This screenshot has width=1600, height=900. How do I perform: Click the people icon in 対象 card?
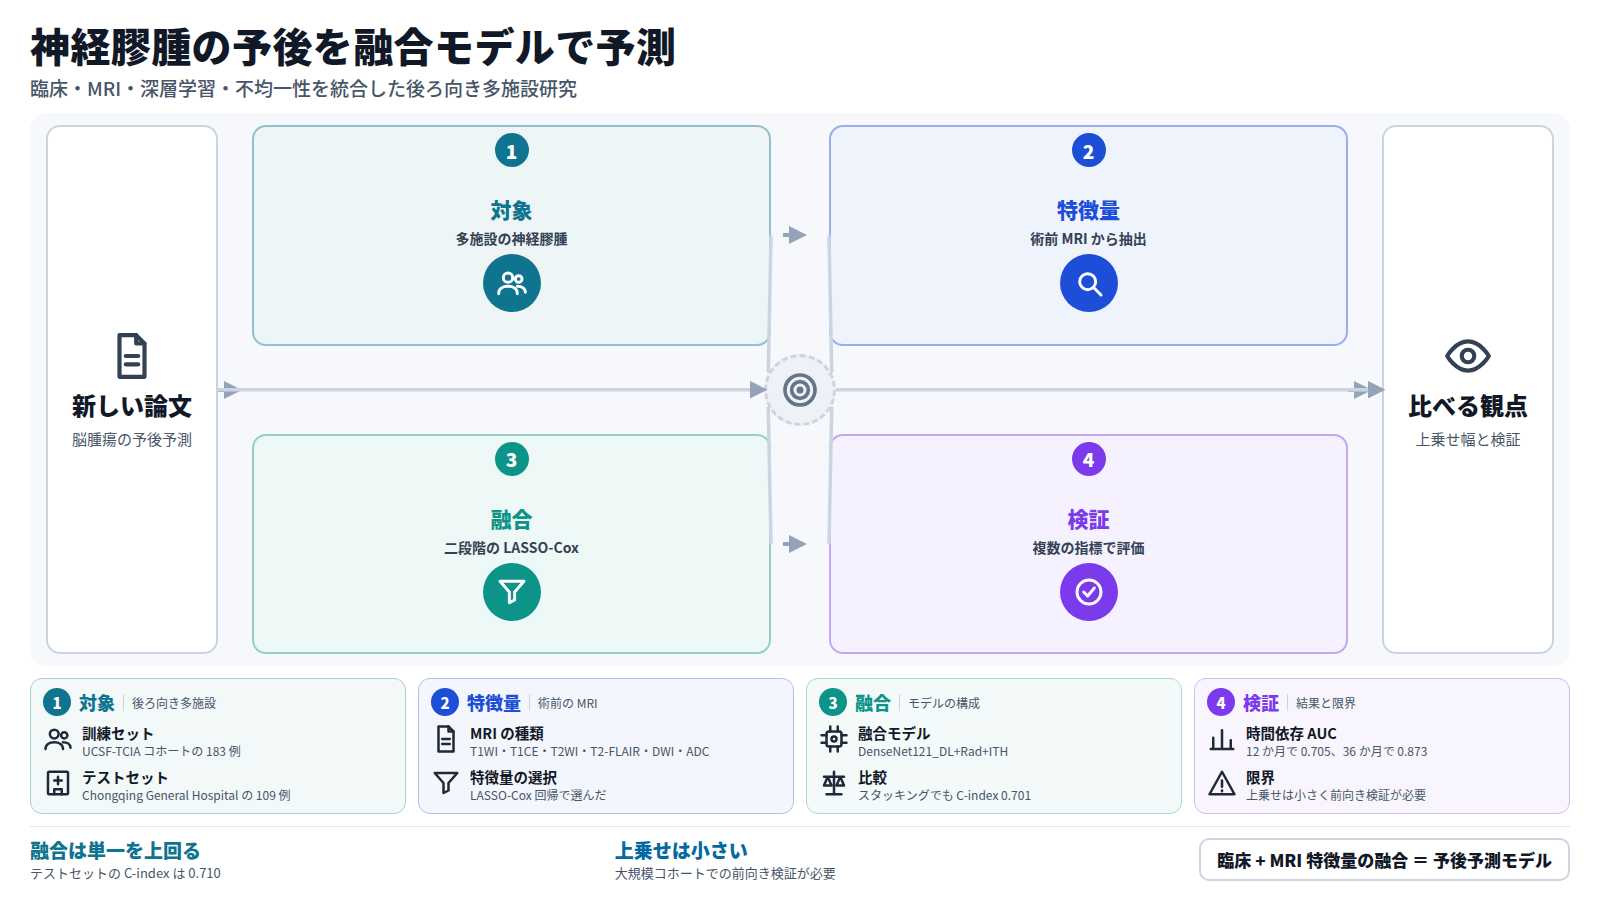point(512,283)
